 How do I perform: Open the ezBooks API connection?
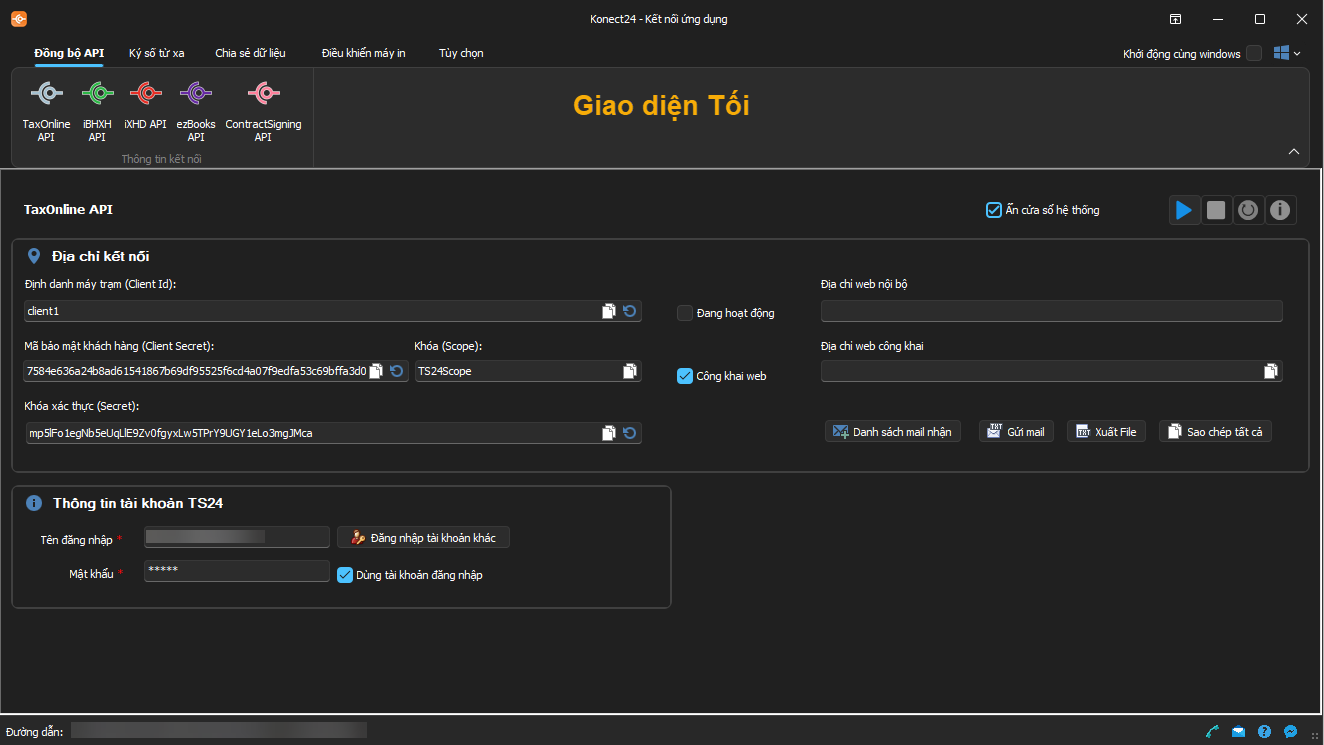click(196, 111)
